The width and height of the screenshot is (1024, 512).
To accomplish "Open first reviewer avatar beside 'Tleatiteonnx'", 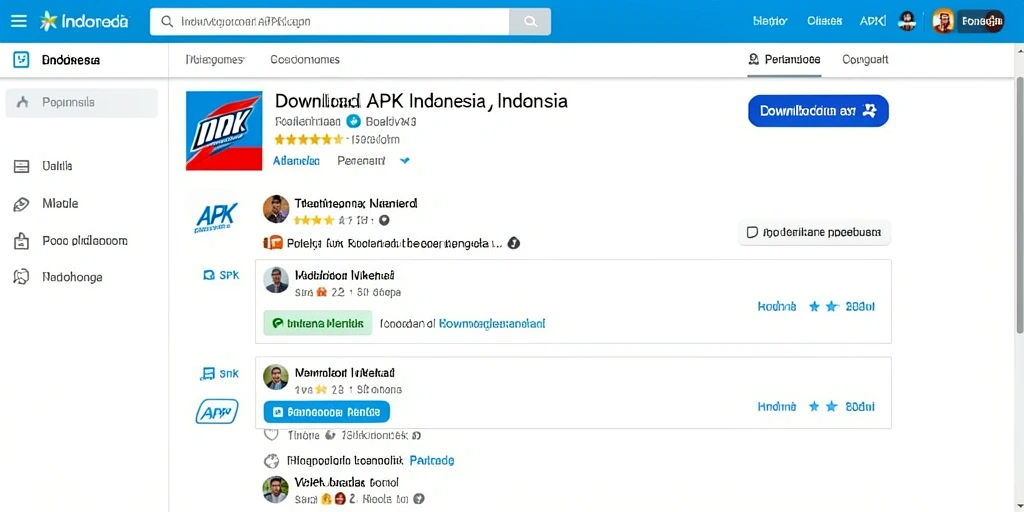I will (276, 209).
